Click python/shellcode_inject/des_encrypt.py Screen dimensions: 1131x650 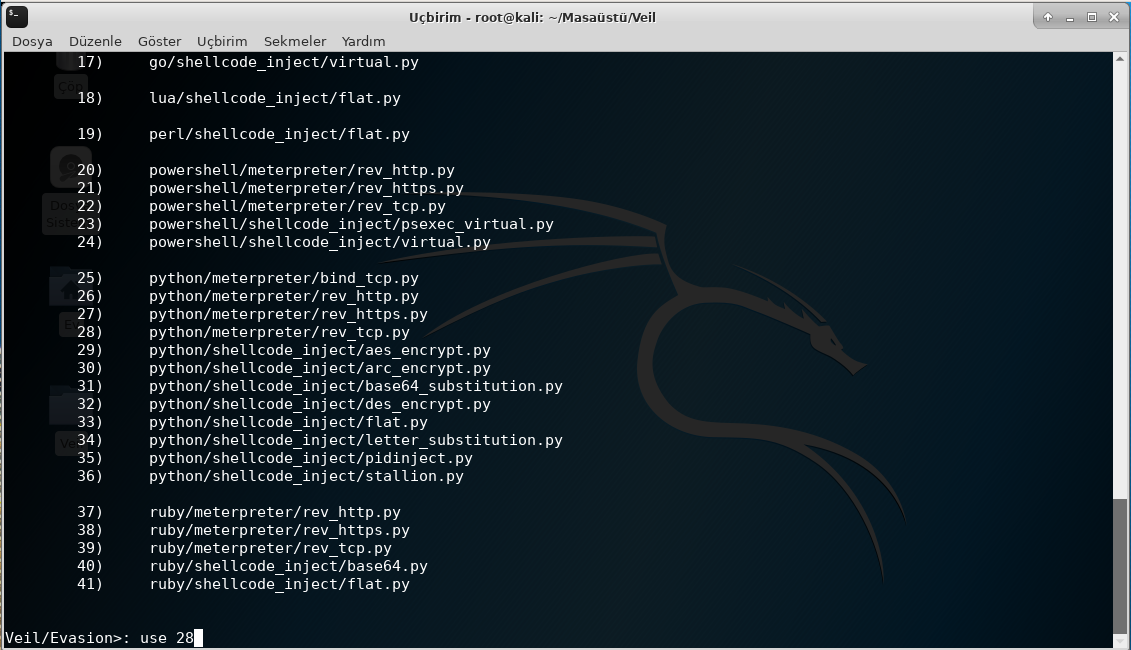coord(320,405)
